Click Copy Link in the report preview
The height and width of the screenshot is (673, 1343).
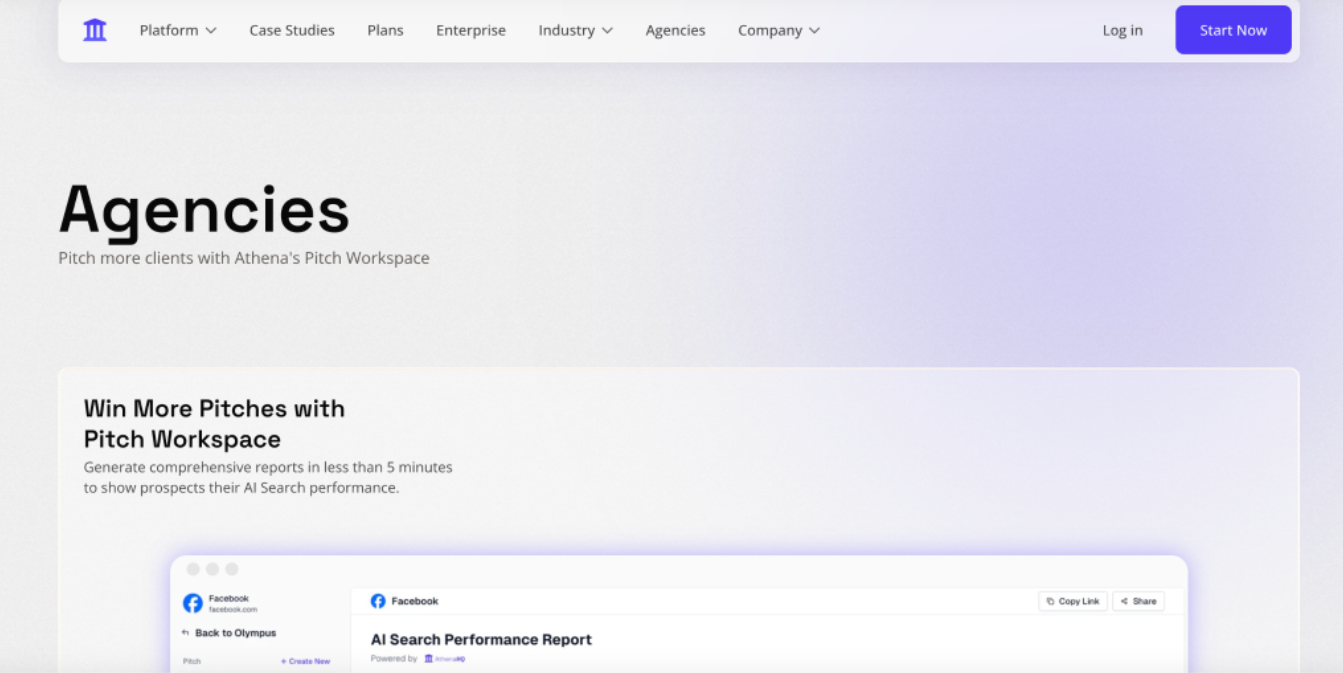pyautogui.click(x=1073, y=601)
